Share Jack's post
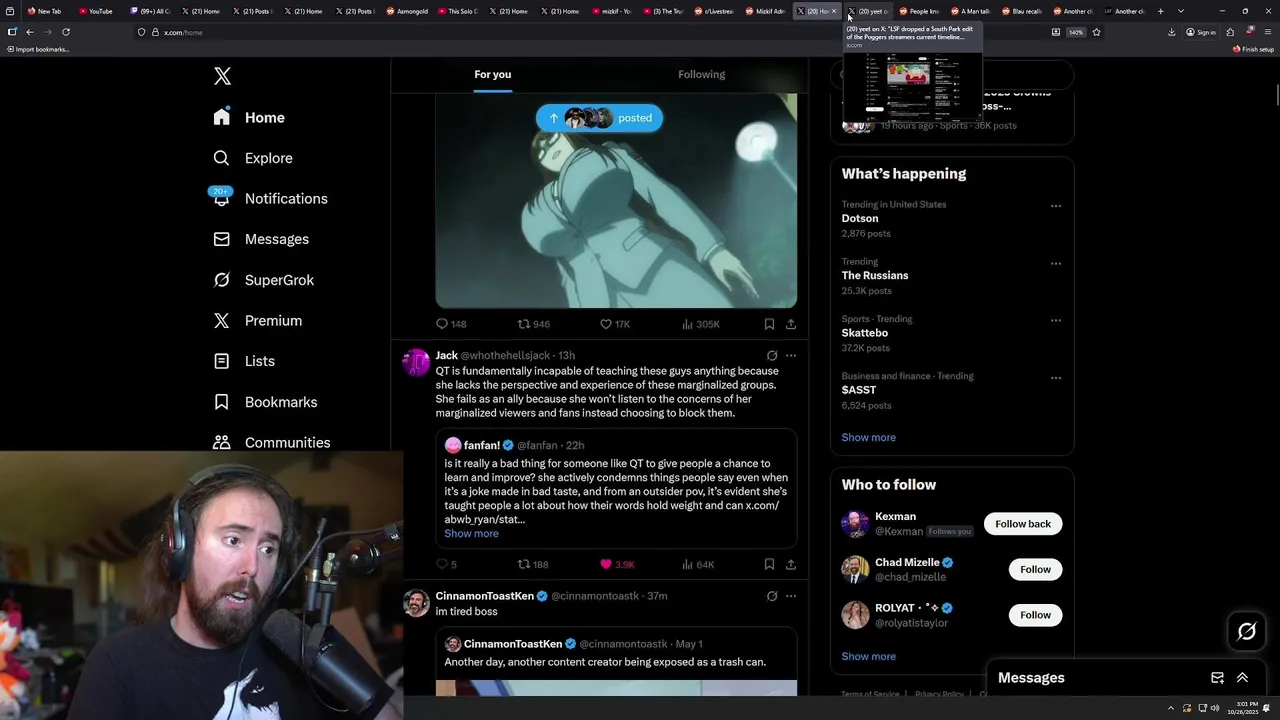 pyautogui.click(x=791, y=564)
